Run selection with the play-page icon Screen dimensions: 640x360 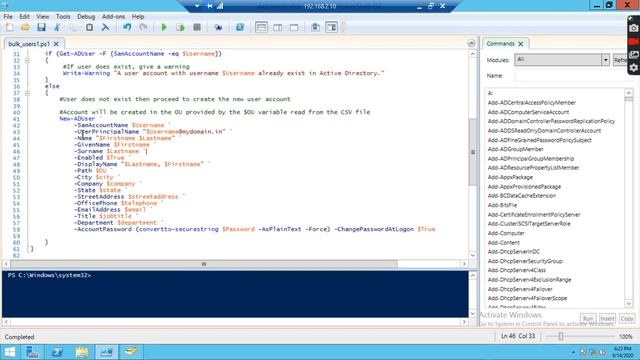180,27
